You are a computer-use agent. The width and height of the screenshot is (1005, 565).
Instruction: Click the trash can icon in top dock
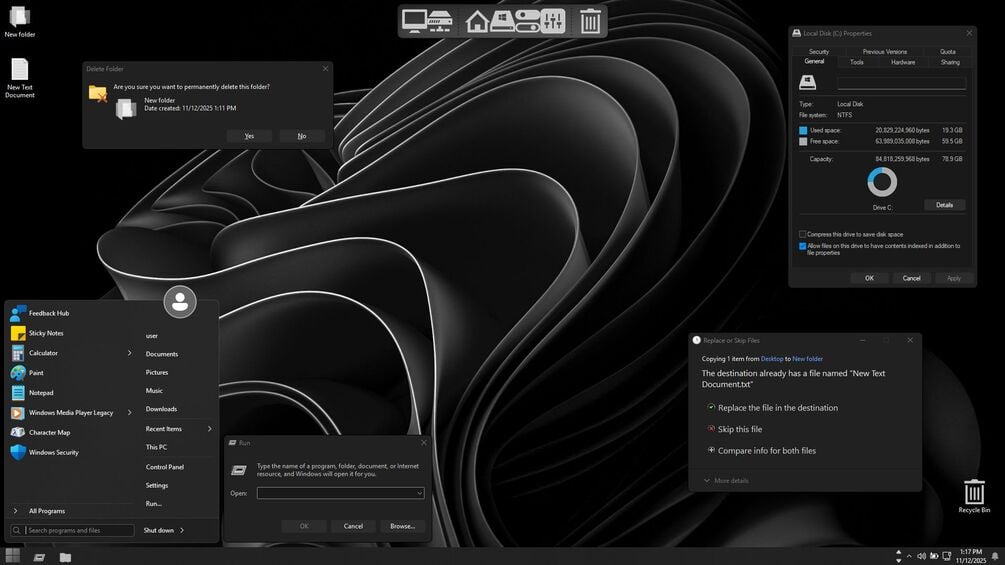[590, 20]
